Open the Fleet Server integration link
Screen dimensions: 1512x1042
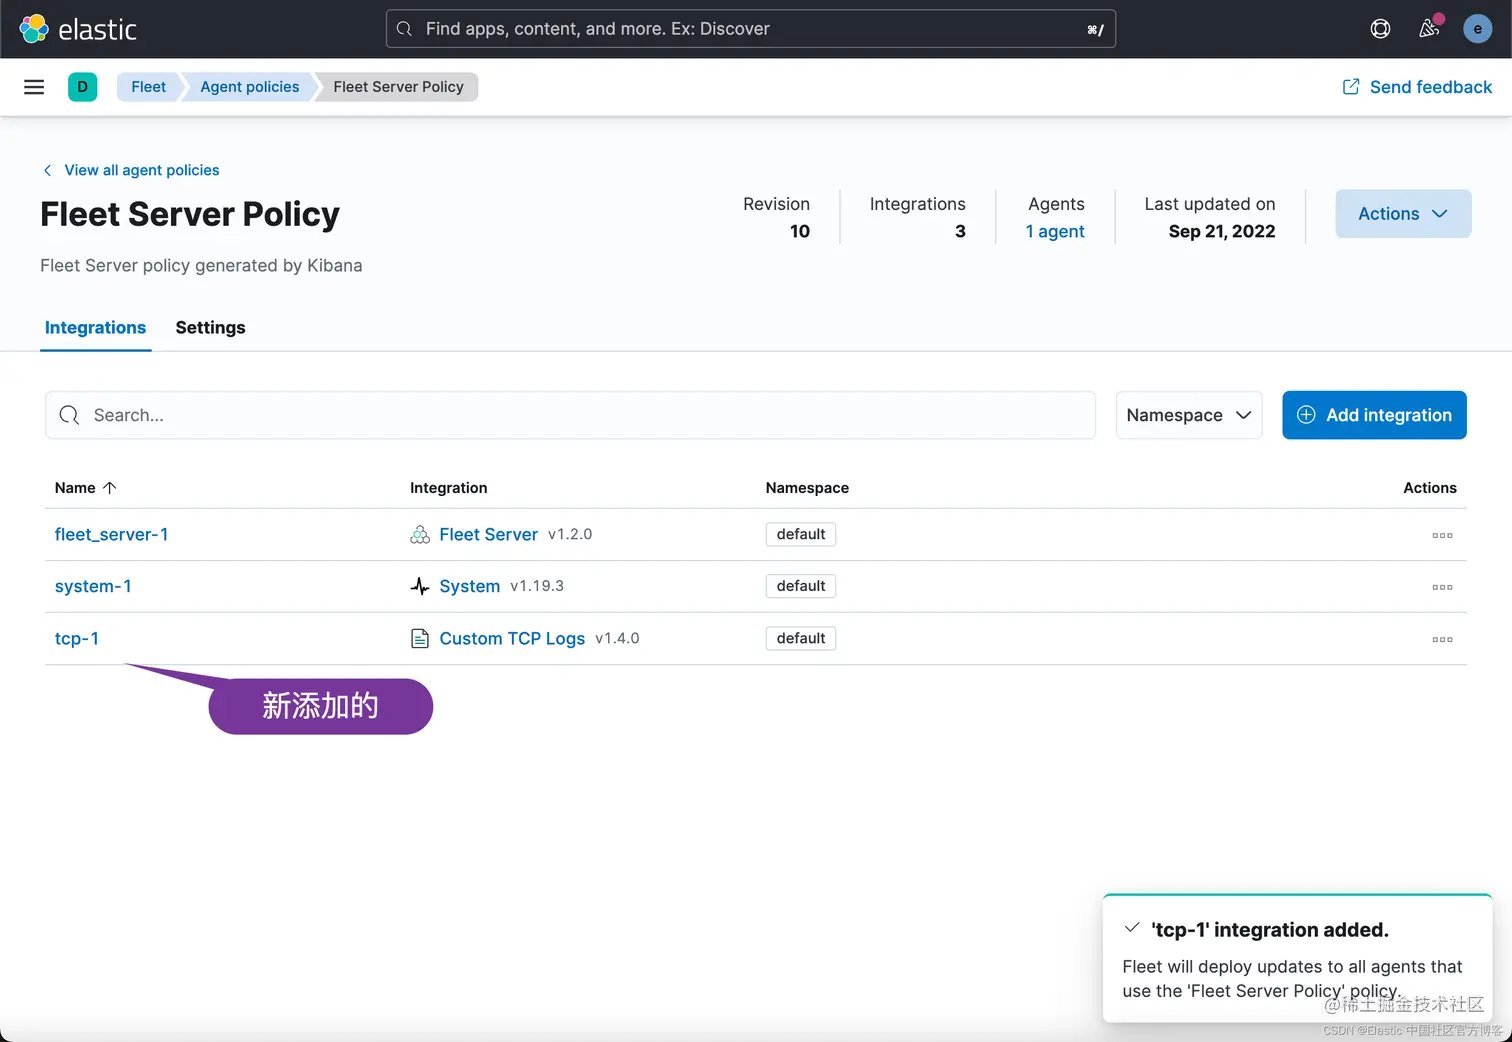point(488,535)
